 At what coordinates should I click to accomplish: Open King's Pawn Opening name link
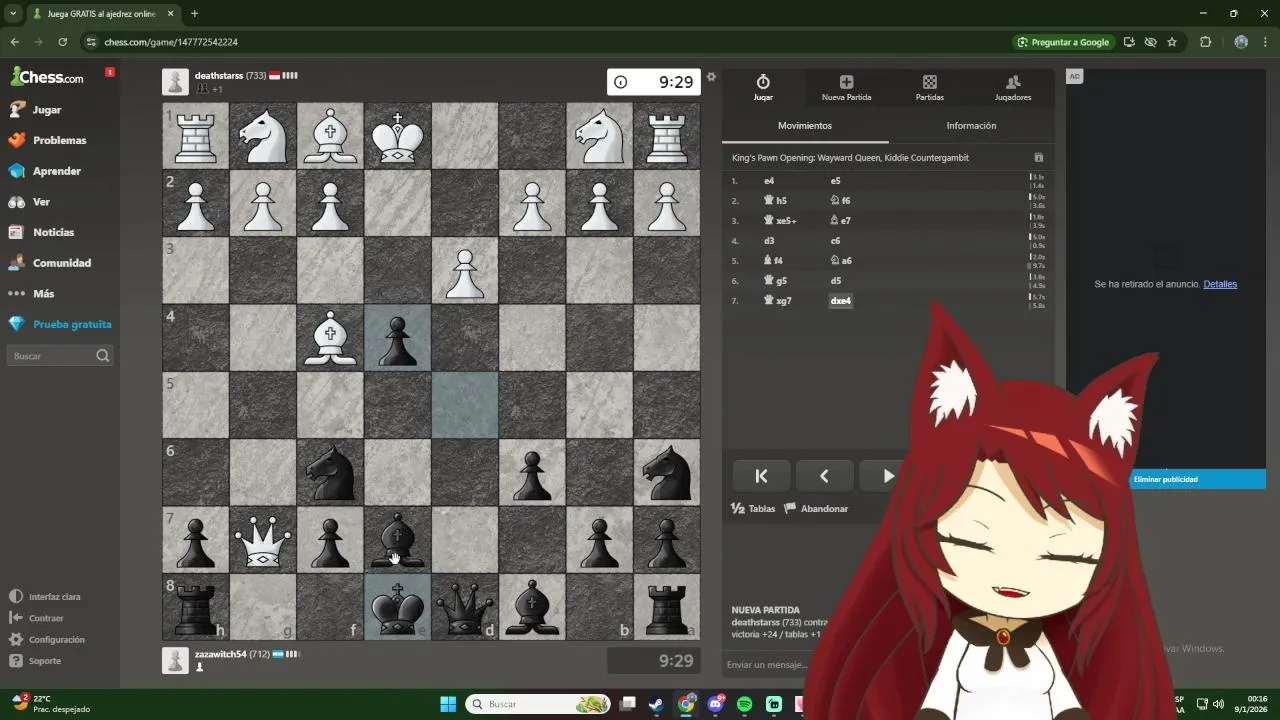tap(850, 158)
